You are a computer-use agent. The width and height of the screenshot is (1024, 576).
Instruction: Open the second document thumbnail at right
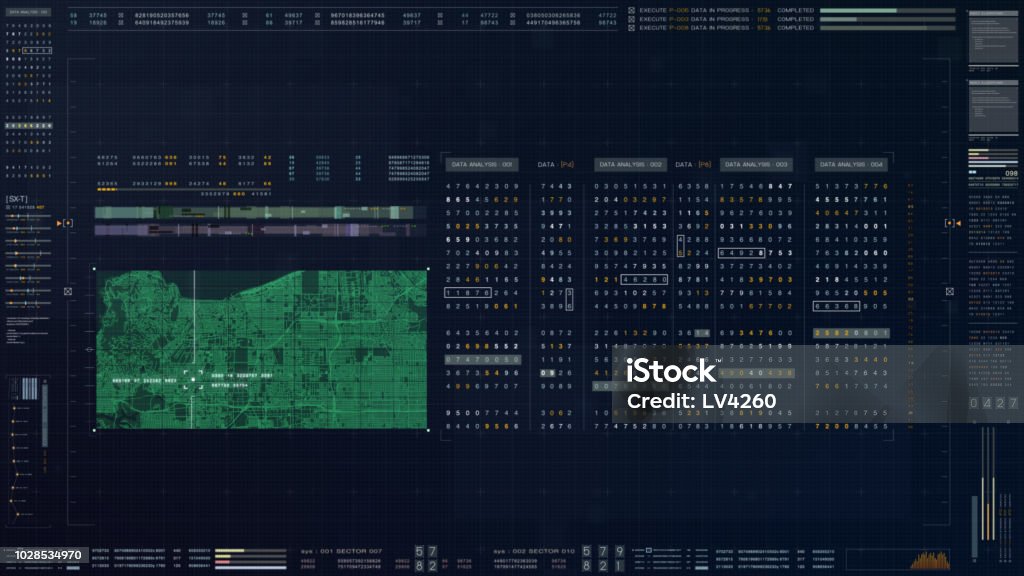pyautogui.click(x=993, y=107)
